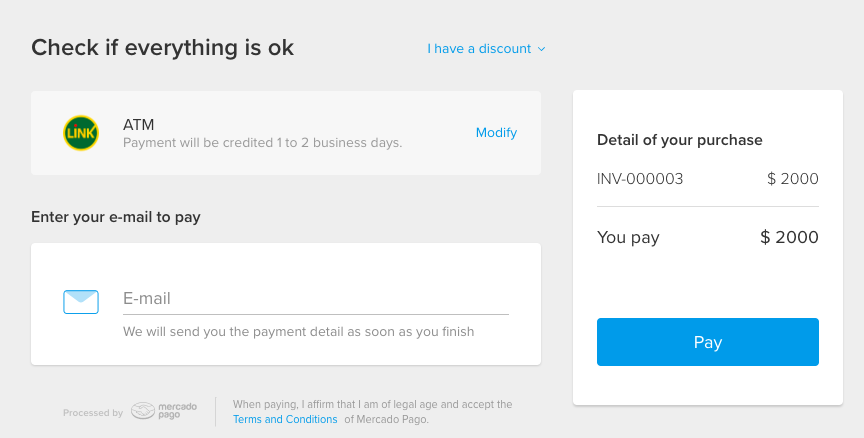Focus the E-mail input field
The height and width of the screenshot is (438, 864).
coord(315,298)
